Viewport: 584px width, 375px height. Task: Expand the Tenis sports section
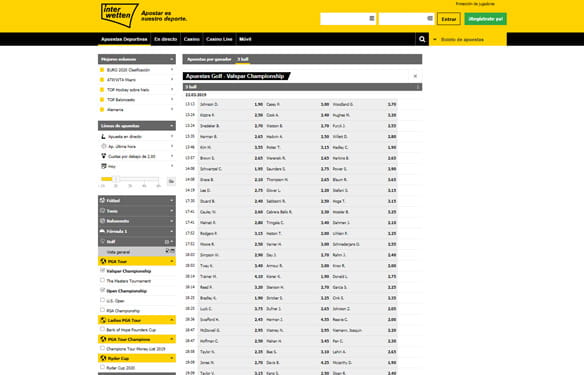[x=171, y=211]
